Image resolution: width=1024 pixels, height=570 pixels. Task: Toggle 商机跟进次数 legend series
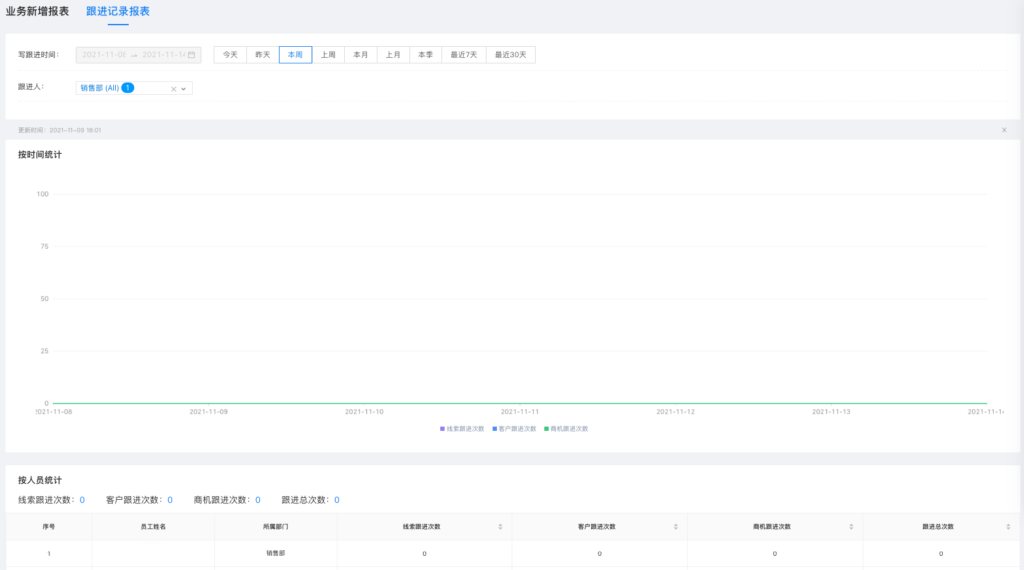tap(566, 428)
